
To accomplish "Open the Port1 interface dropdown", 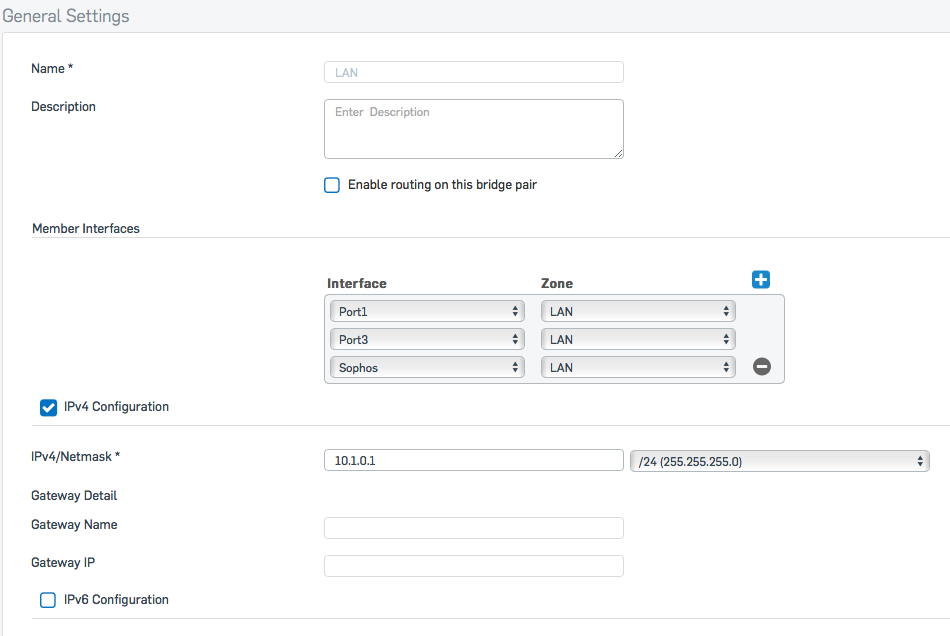I will pyautogui.click(x=427, y=311).
